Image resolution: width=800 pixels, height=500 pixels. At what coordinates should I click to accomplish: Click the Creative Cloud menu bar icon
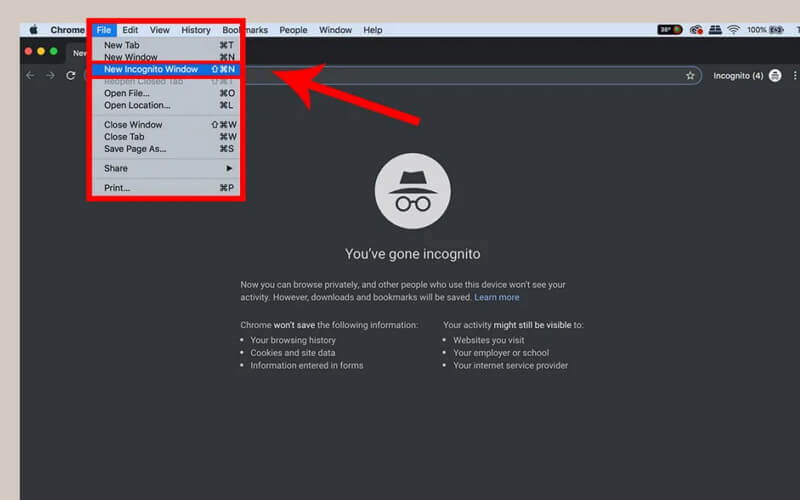(696, 30)
